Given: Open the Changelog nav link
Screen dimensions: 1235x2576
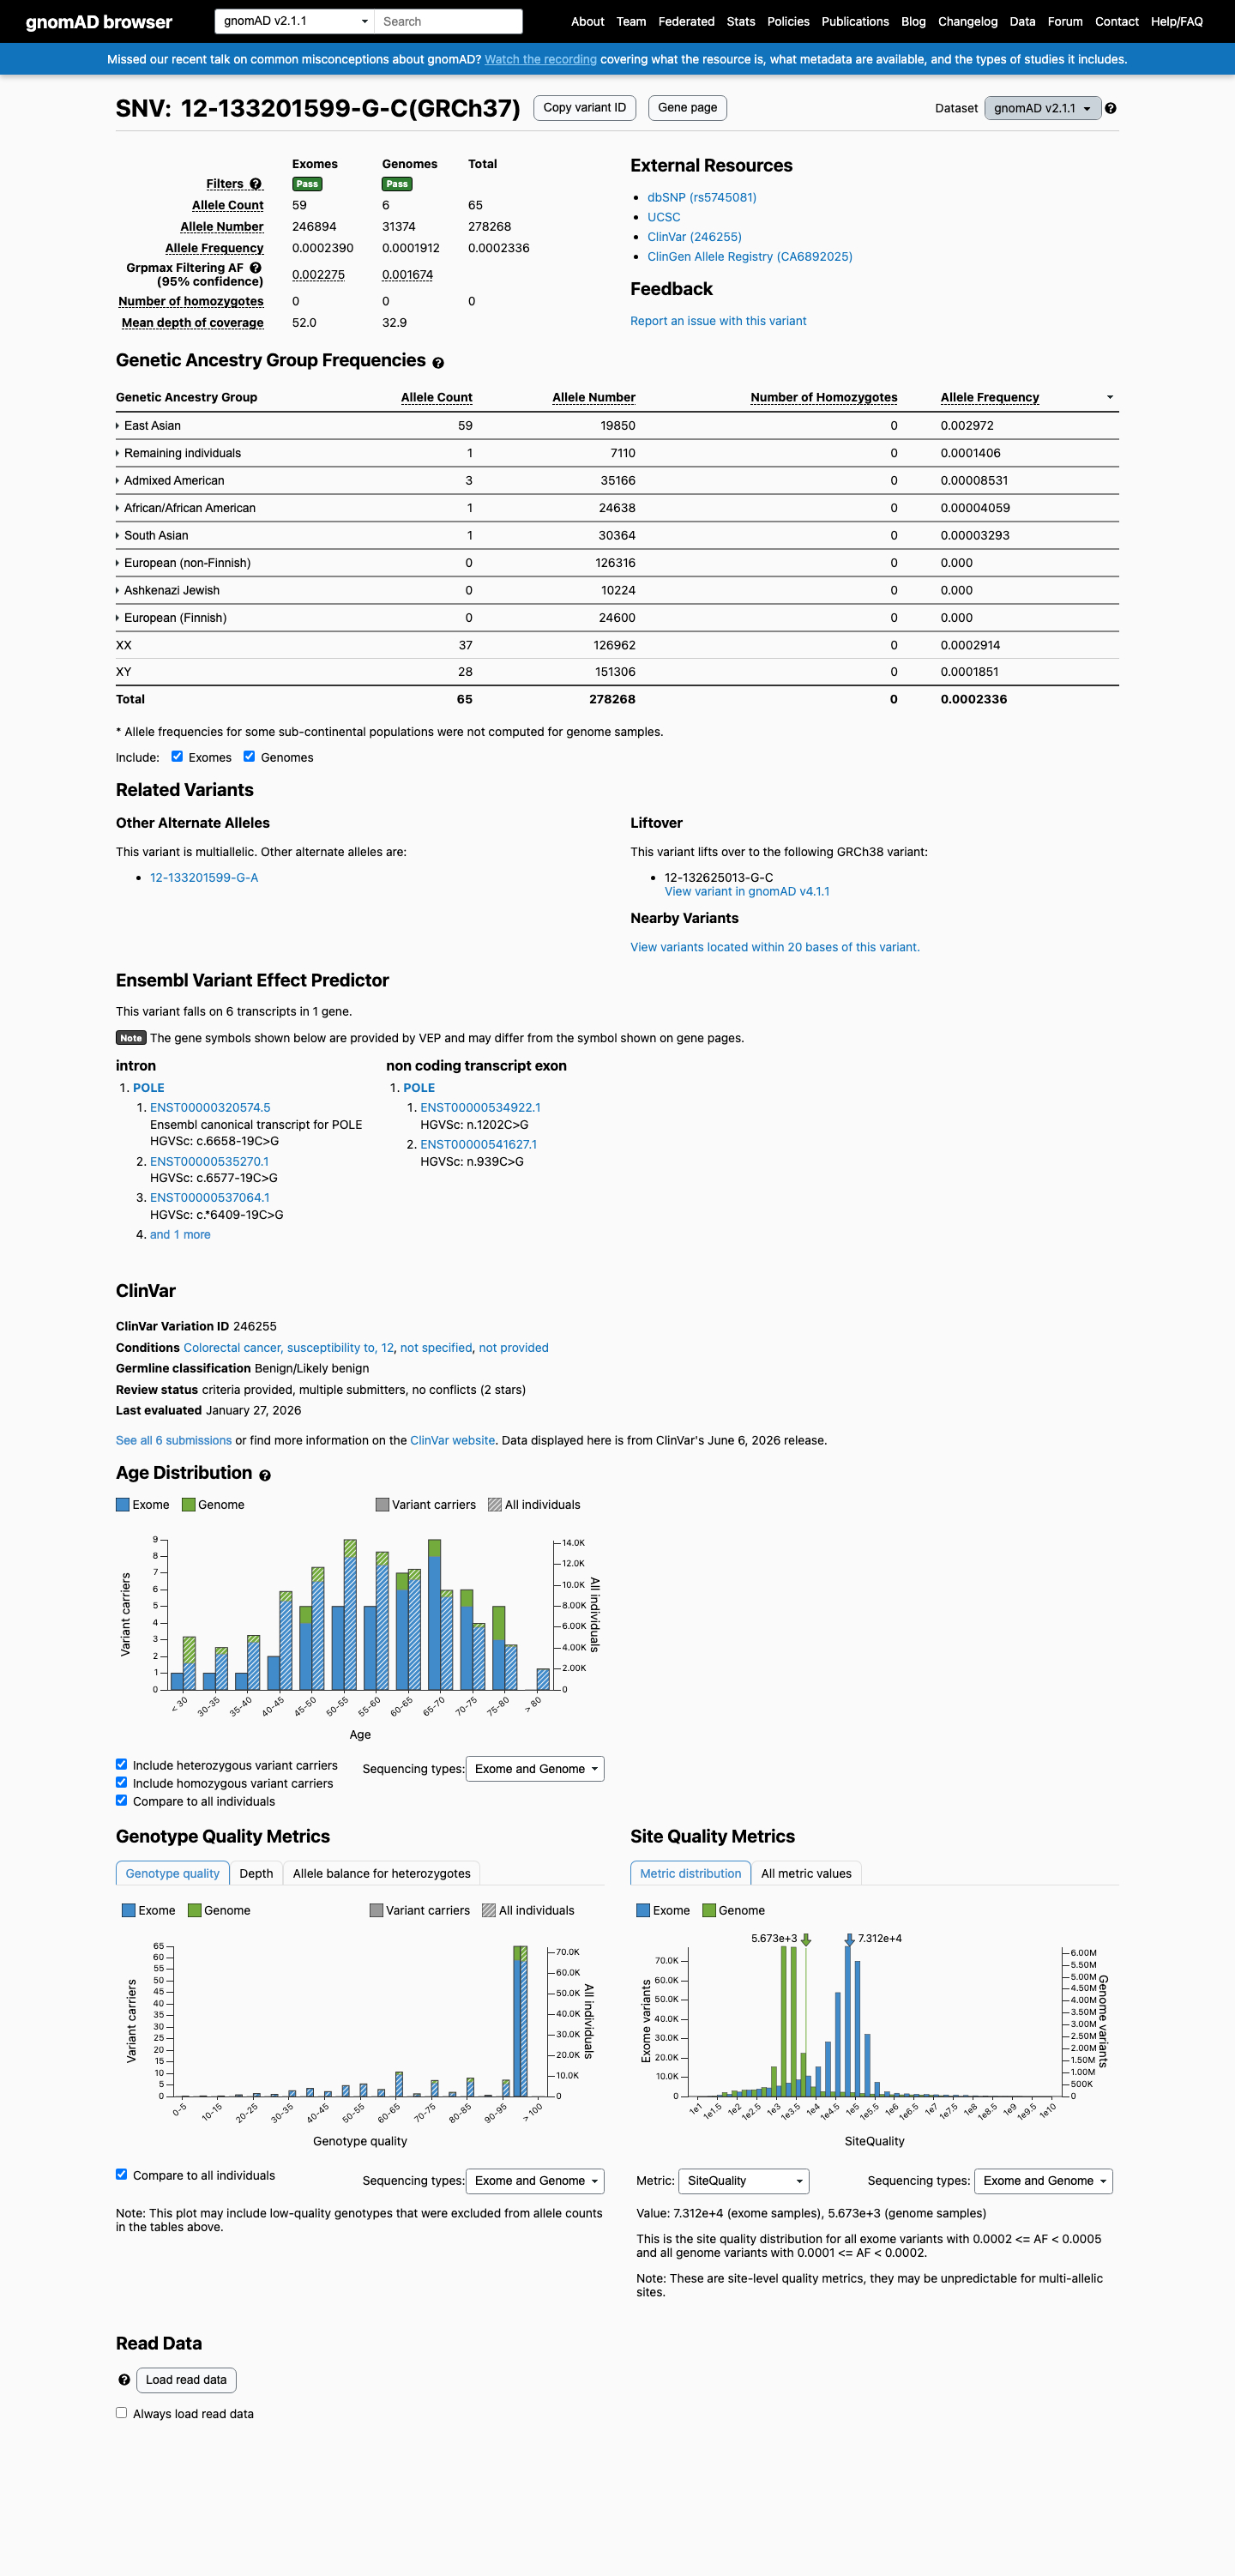Looking at the screenshot, I should (x=968, y=21).
